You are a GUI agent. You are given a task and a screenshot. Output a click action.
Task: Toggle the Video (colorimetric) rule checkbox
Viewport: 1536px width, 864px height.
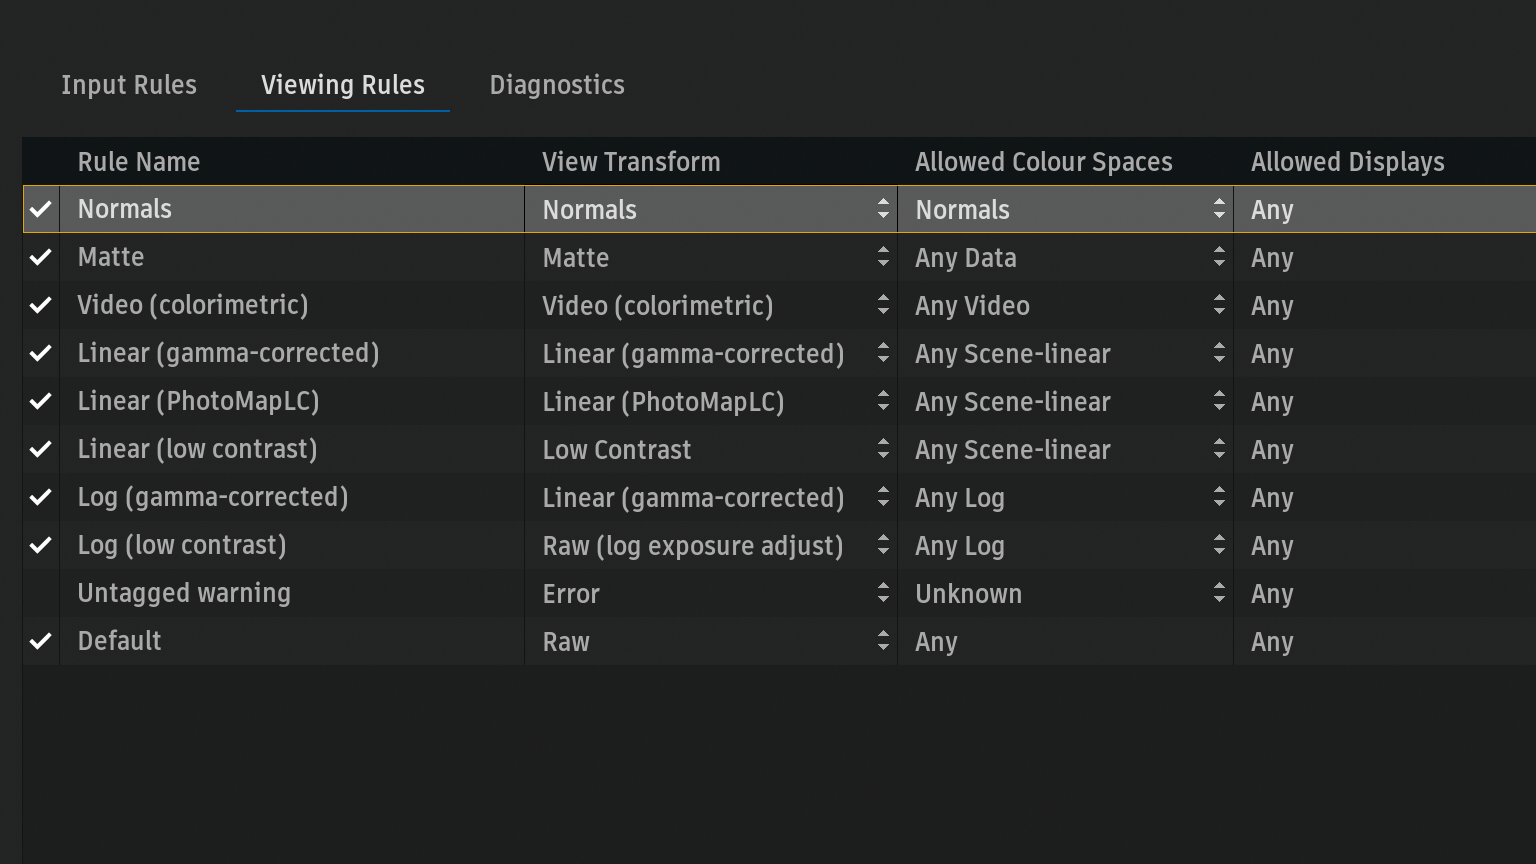[x=41, y=305]
